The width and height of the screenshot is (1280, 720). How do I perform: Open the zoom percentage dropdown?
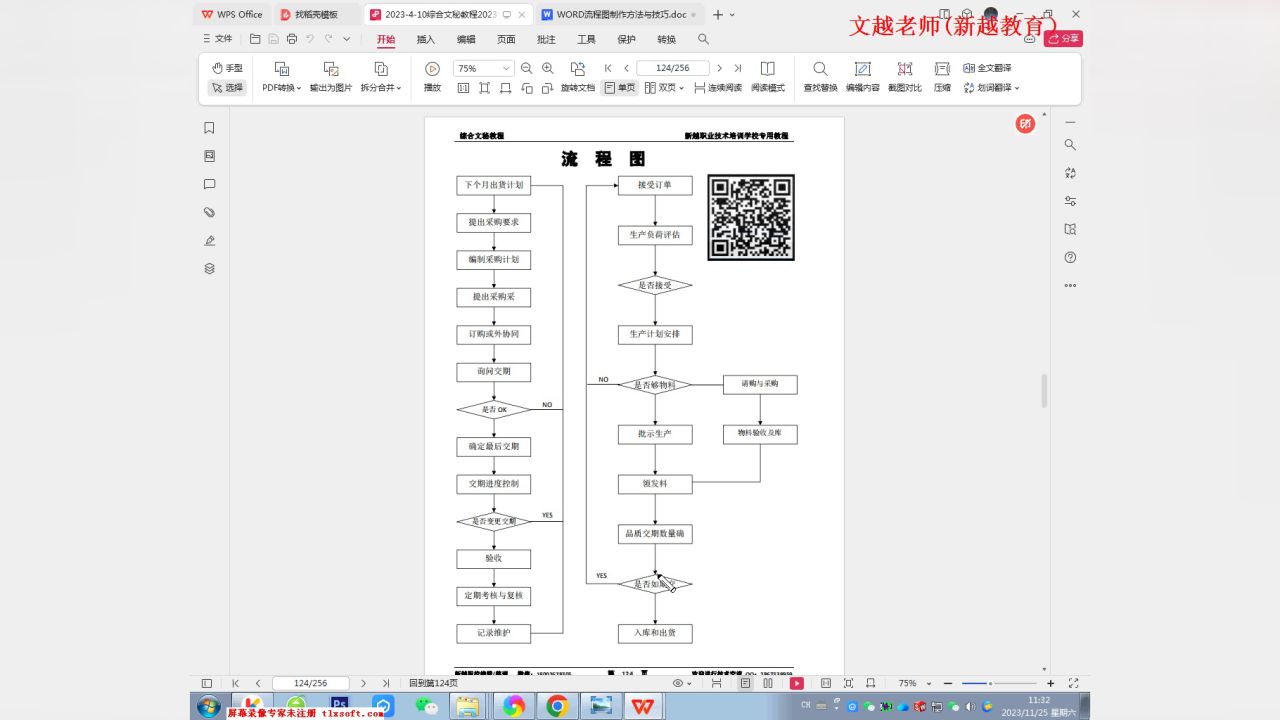(x=506, y=67)
